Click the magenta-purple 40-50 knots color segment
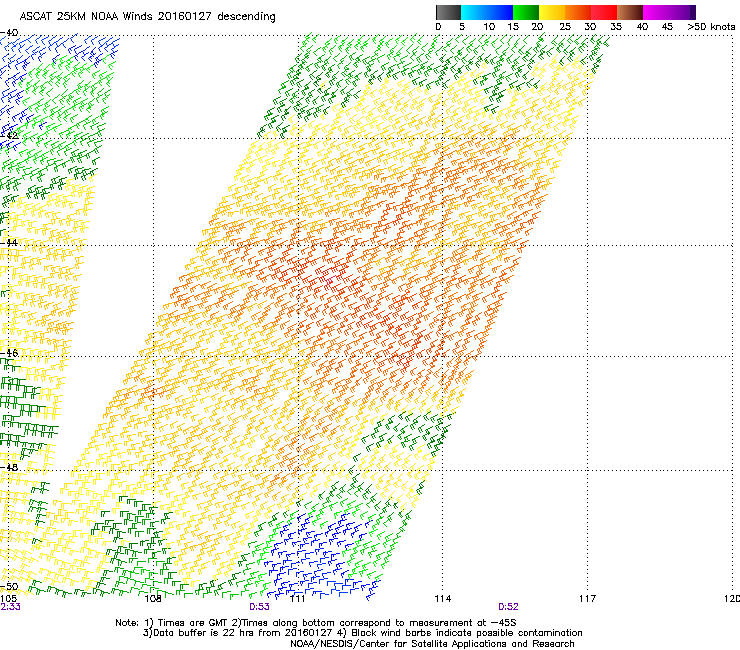This screenshot has width=740, height=650. pos(669,12)
